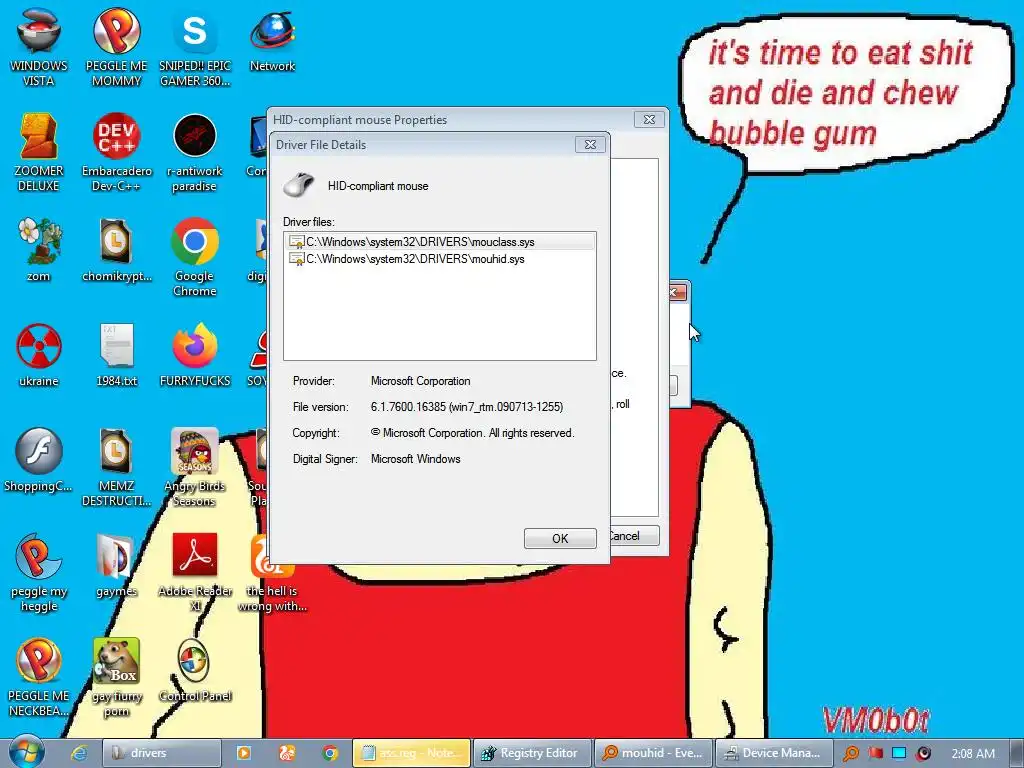Select the mouclass.sys driver file row
1024x768 pixels.
click(x=440, y=242)
